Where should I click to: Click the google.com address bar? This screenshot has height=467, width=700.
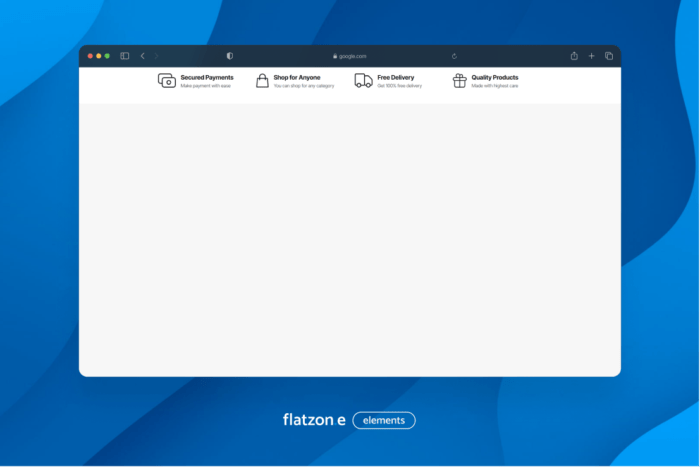coord(352,56)
